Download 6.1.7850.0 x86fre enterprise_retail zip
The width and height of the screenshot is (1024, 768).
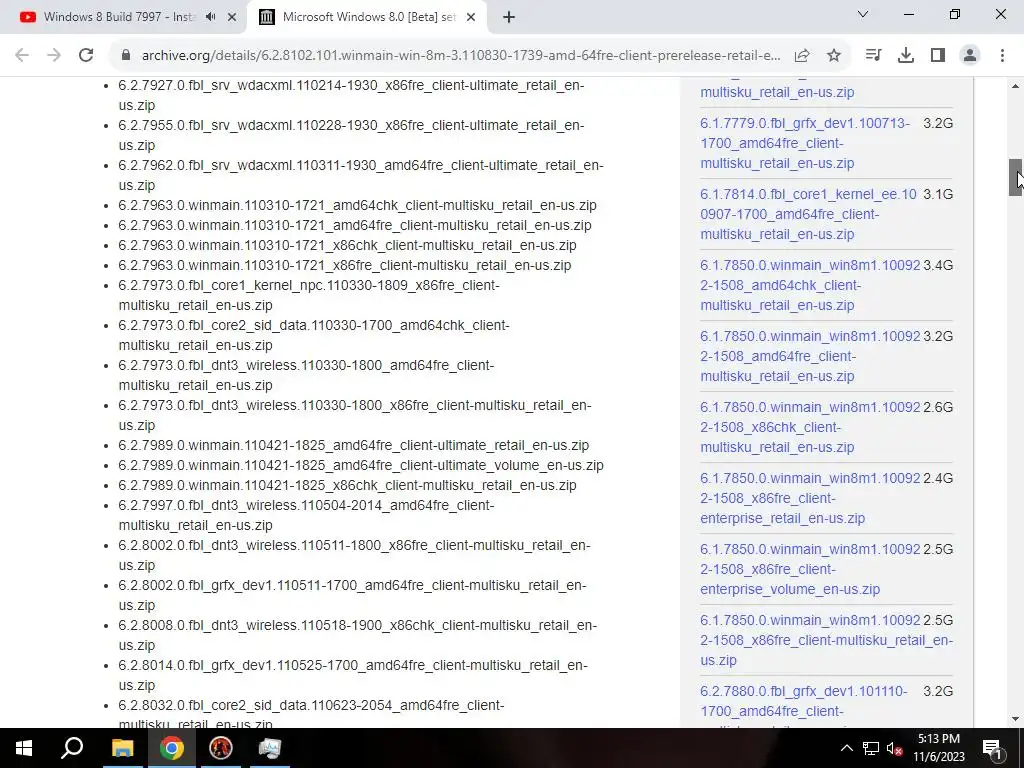[810, 498]
